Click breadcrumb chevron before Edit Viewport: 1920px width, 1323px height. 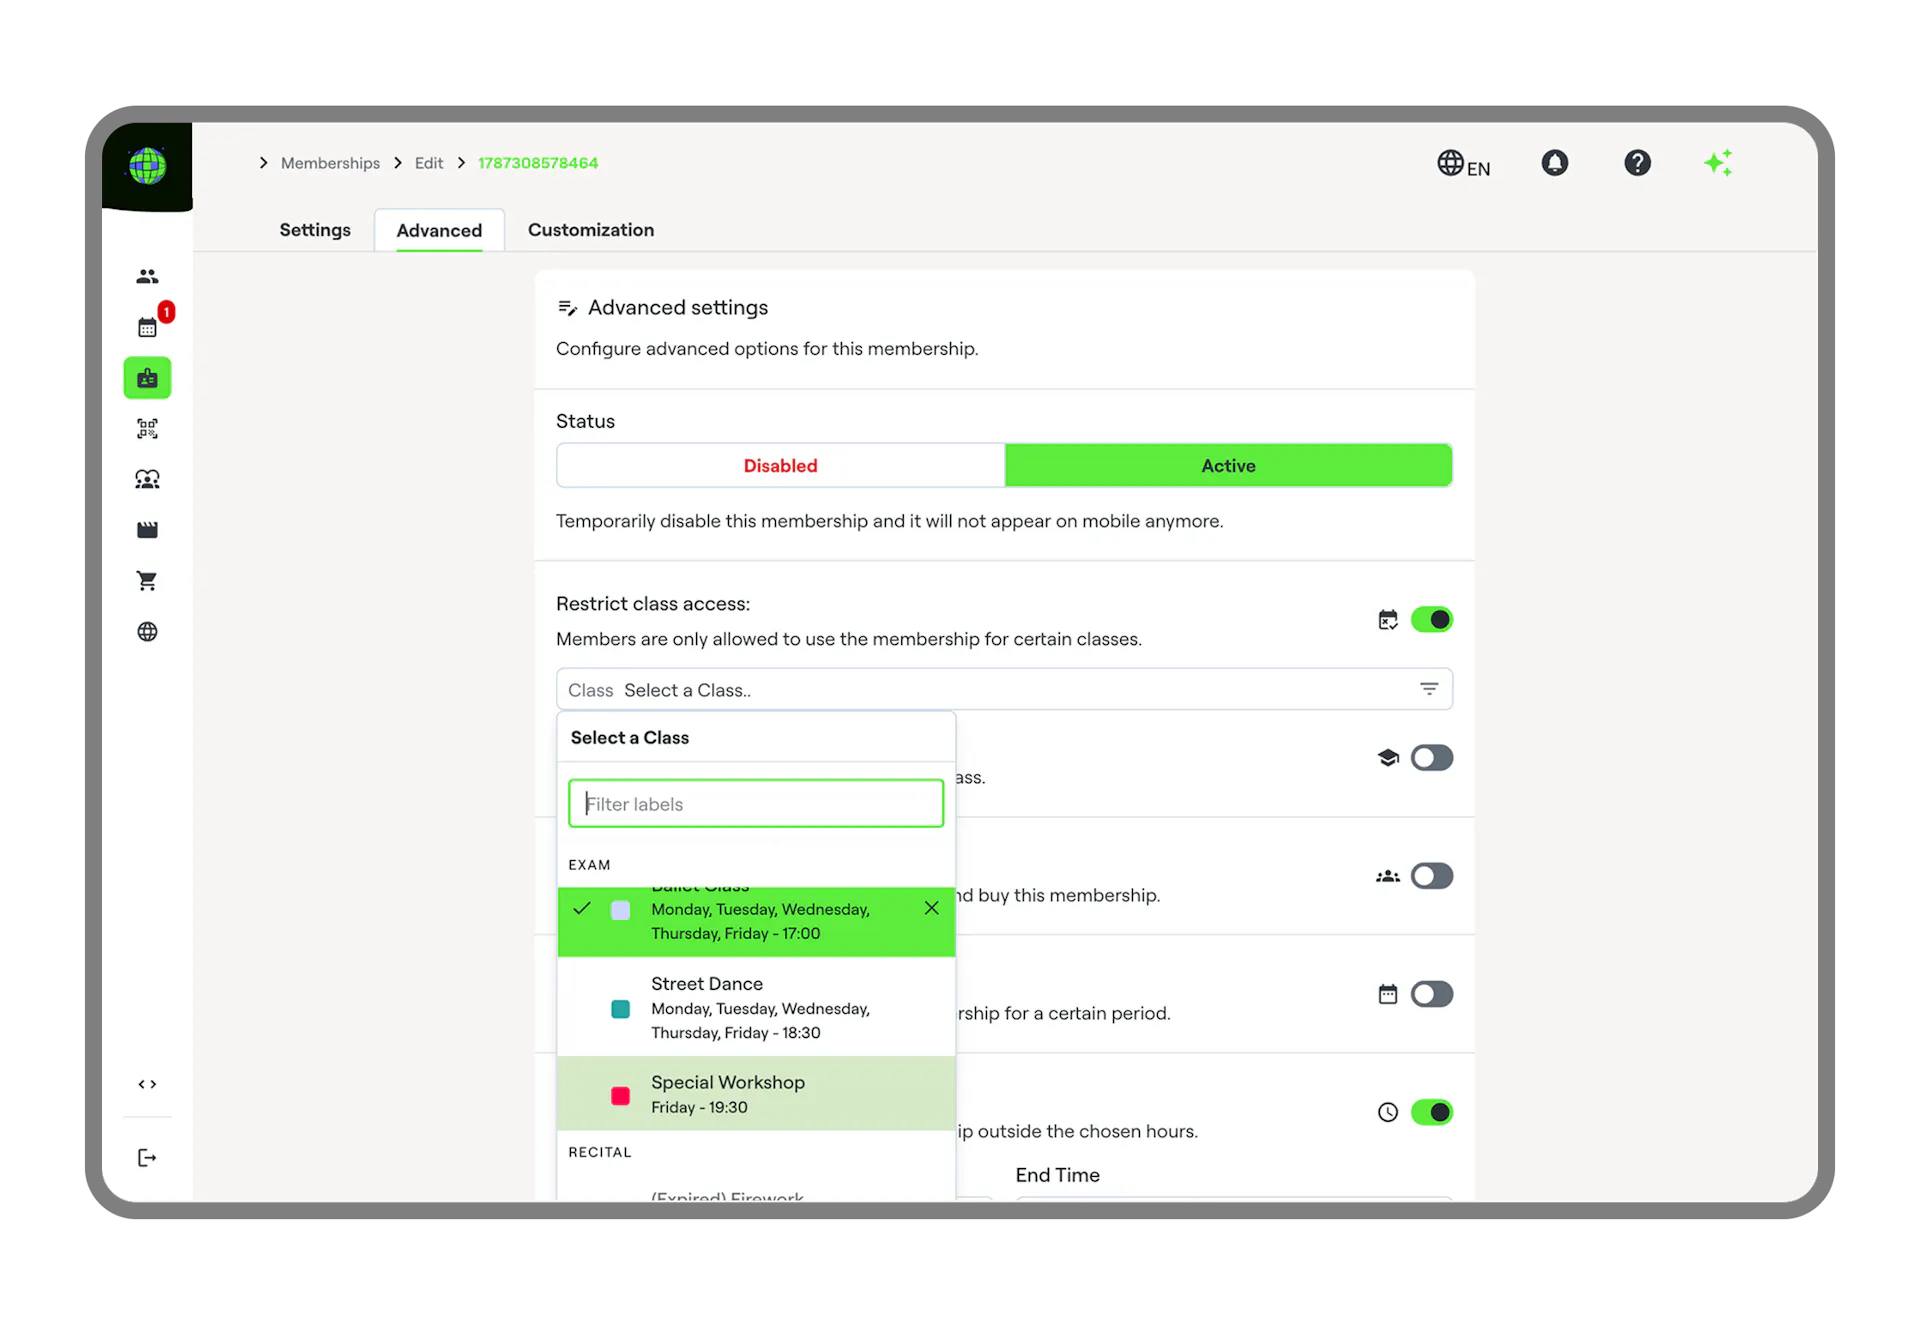(398, 163)
